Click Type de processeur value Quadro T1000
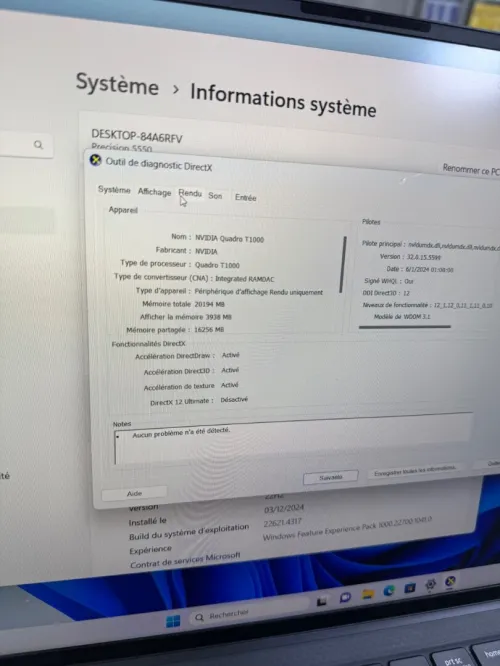 click(217, 265)
